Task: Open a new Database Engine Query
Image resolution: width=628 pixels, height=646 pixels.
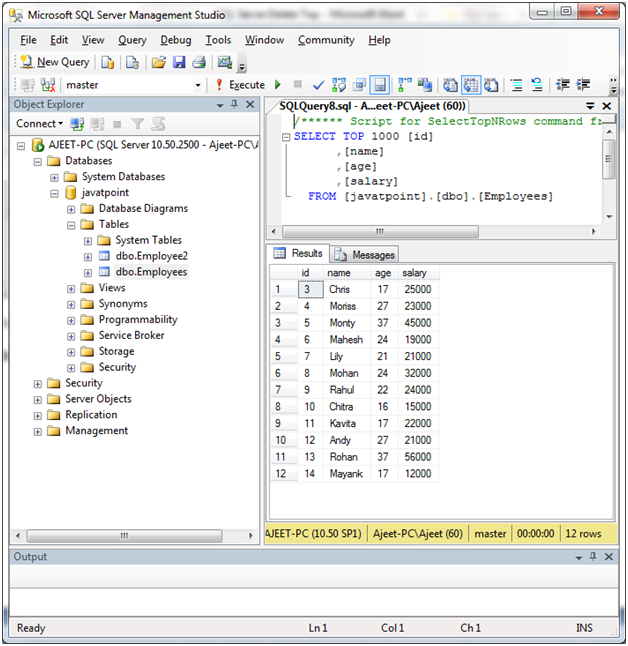Action: pos(108,62)
